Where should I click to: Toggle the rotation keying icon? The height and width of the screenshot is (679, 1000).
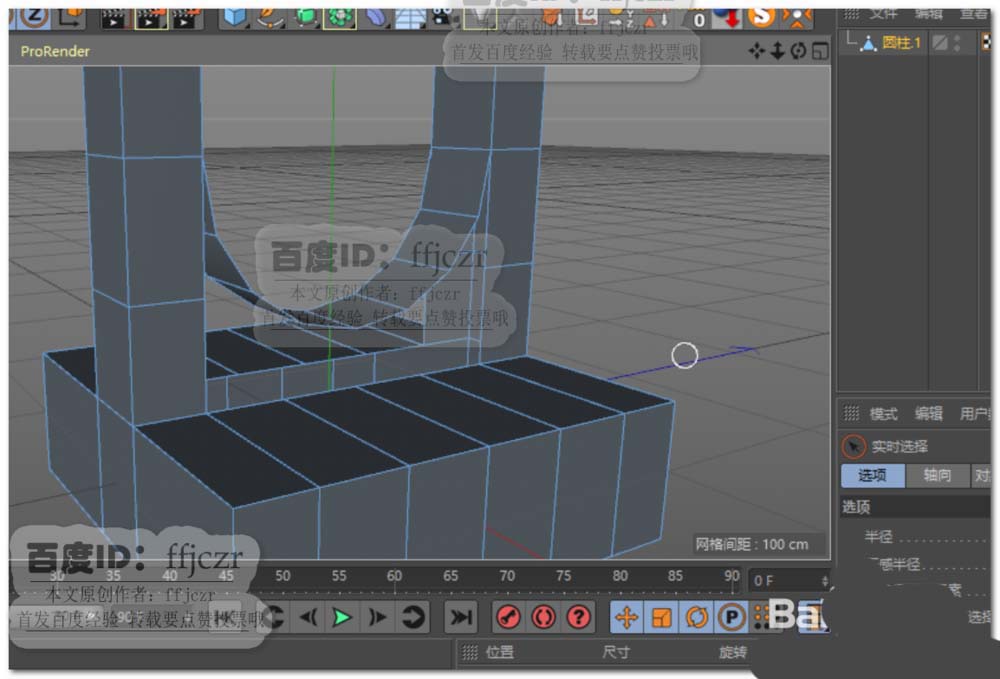(696, 617)
